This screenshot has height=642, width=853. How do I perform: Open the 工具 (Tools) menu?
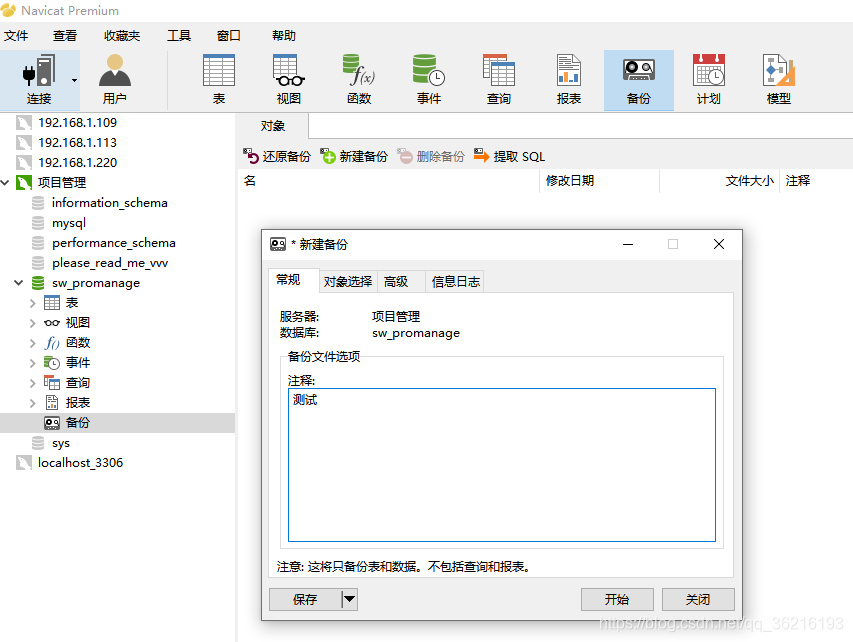click(x=178, y=36)
